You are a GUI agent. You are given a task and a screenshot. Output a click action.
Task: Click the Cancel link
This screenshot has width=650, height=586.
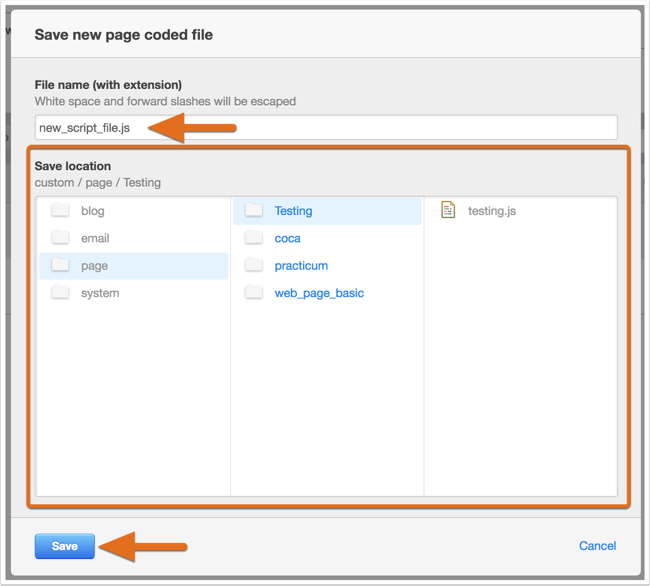click(x=597, y=546)
